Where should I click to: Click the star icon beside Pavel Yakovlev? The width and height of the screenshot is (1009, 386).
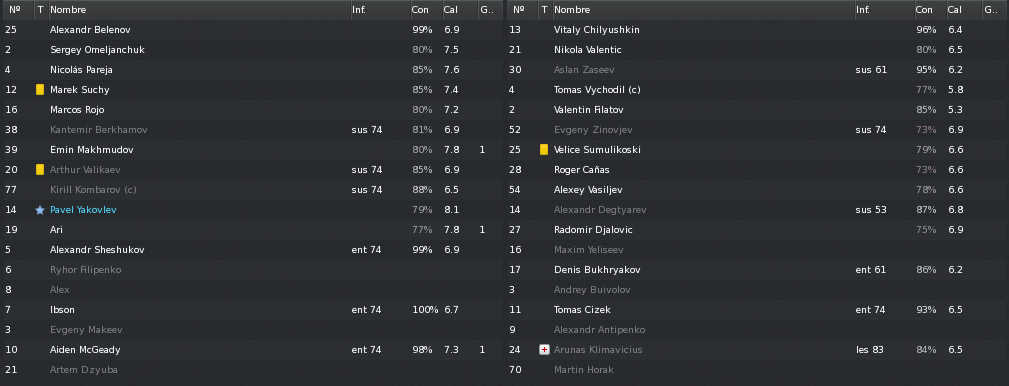40,210
